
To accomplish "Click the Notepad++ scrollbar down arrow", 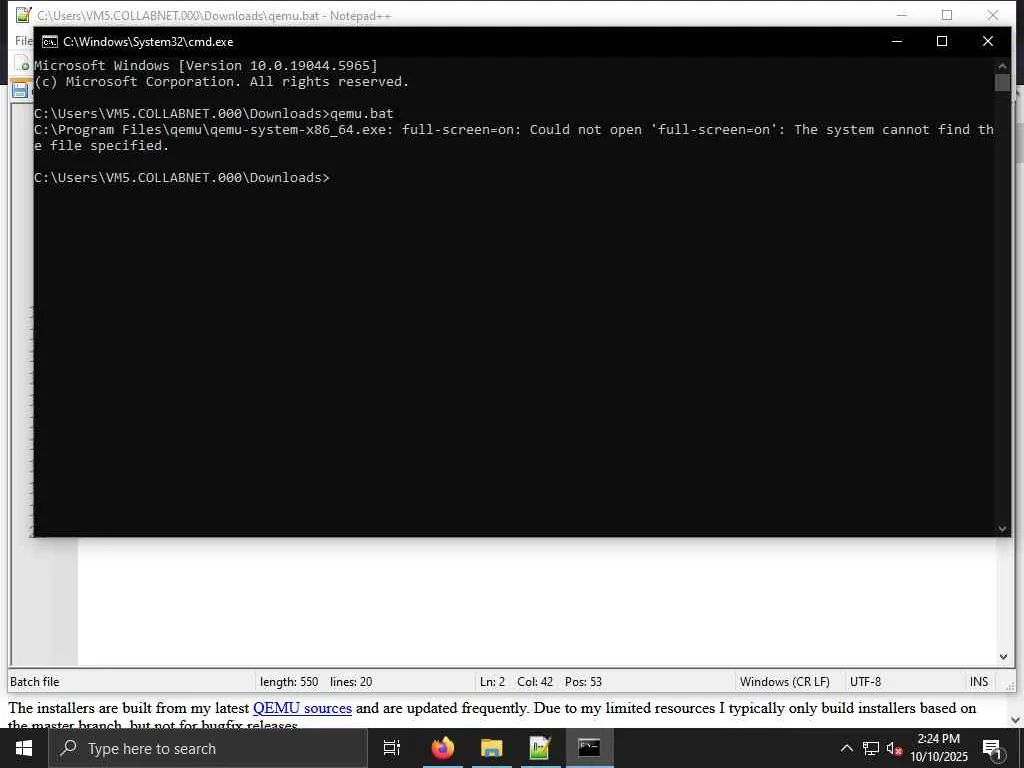I will 1003,657.
